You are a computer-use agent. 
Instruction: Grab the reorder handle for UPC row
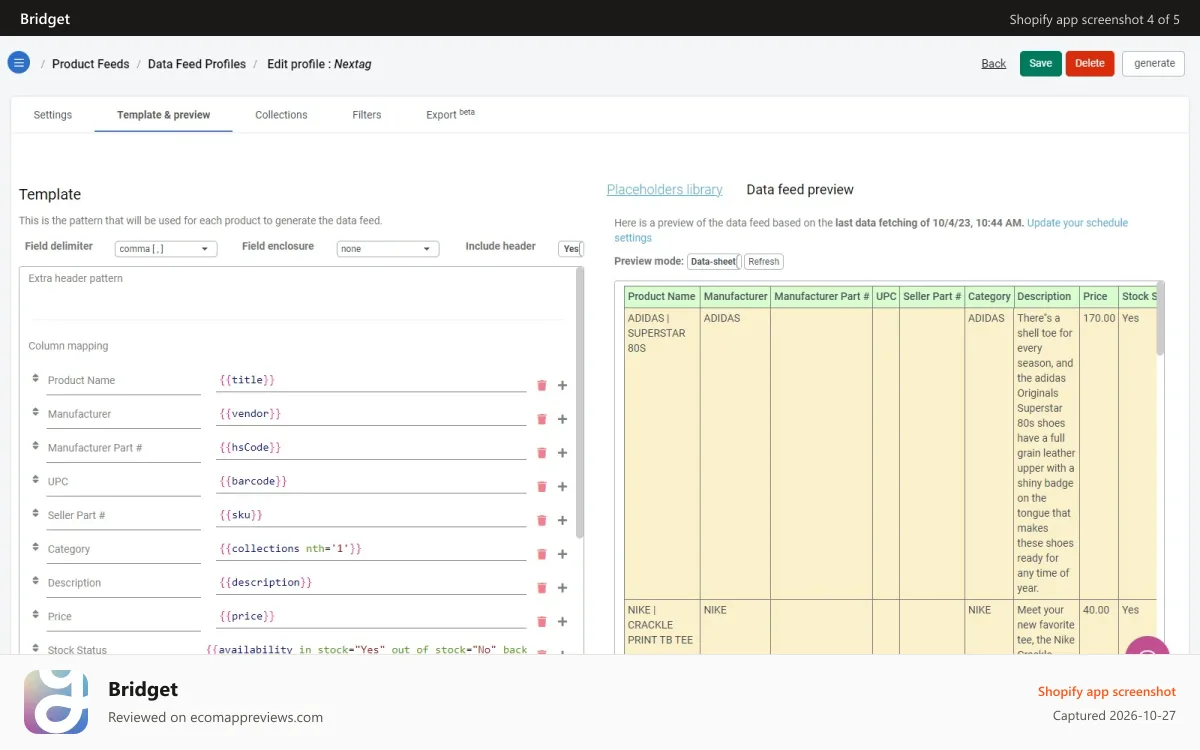(36, 480)
